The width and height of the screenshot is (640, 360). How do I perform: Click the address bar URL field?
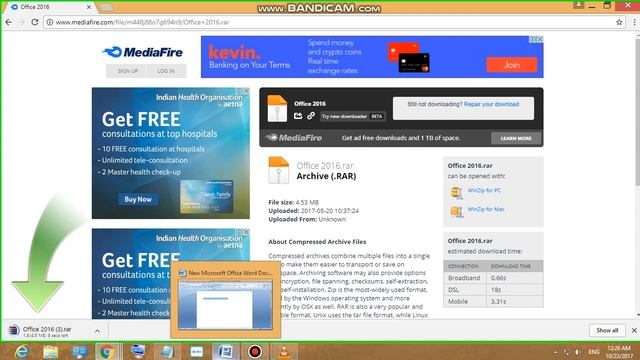[335, 22]
